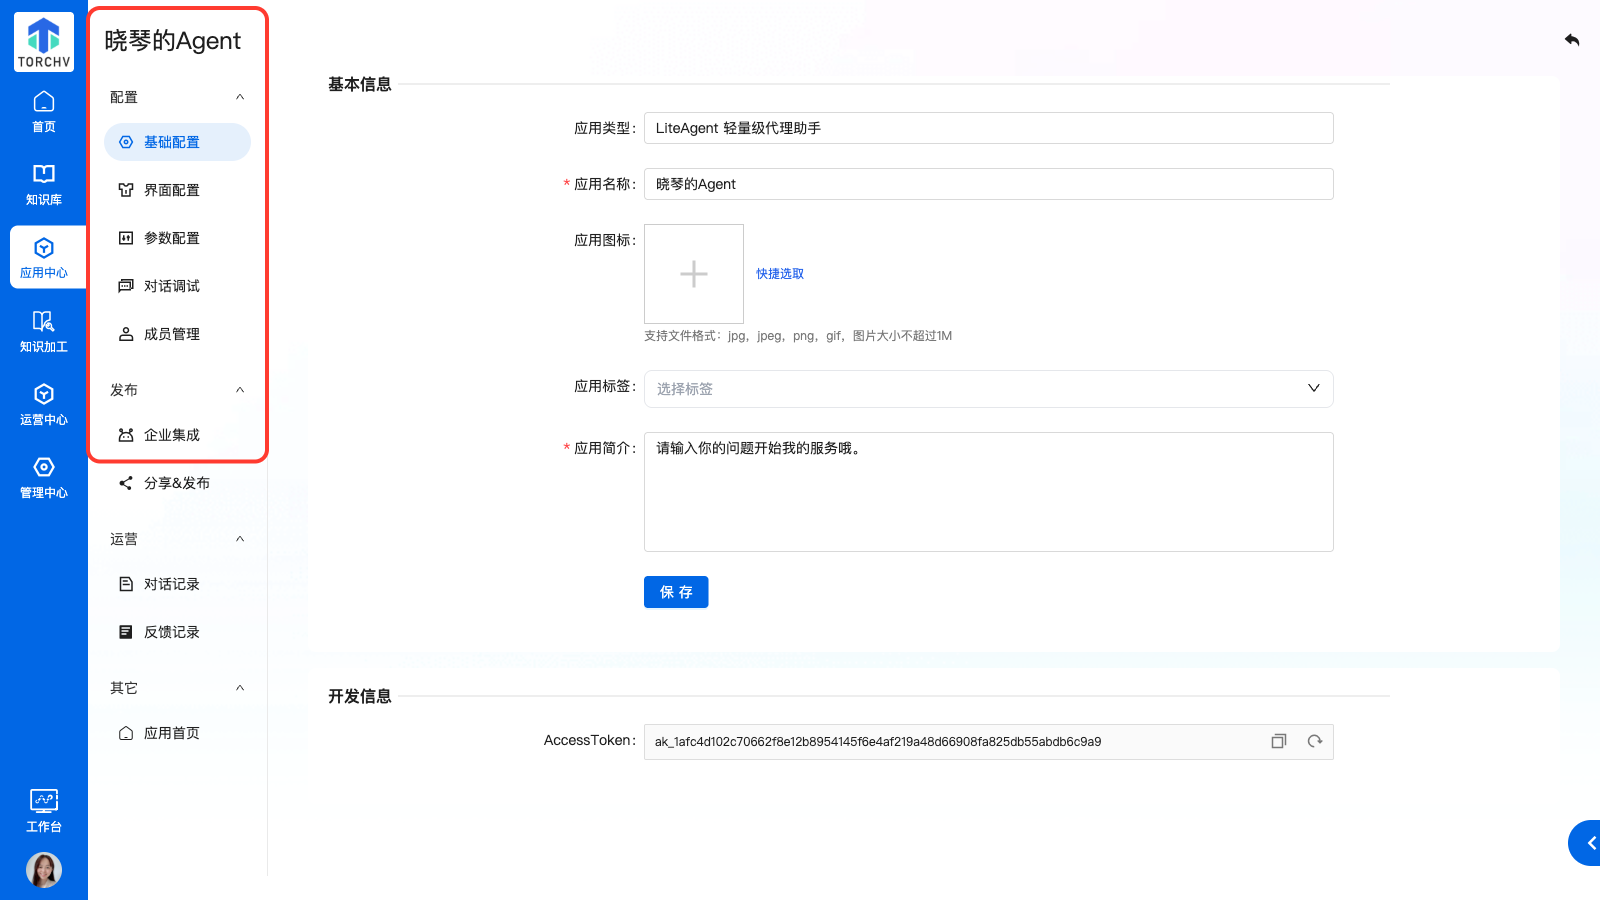Click the 快捷选取 link

click(780, 274)
